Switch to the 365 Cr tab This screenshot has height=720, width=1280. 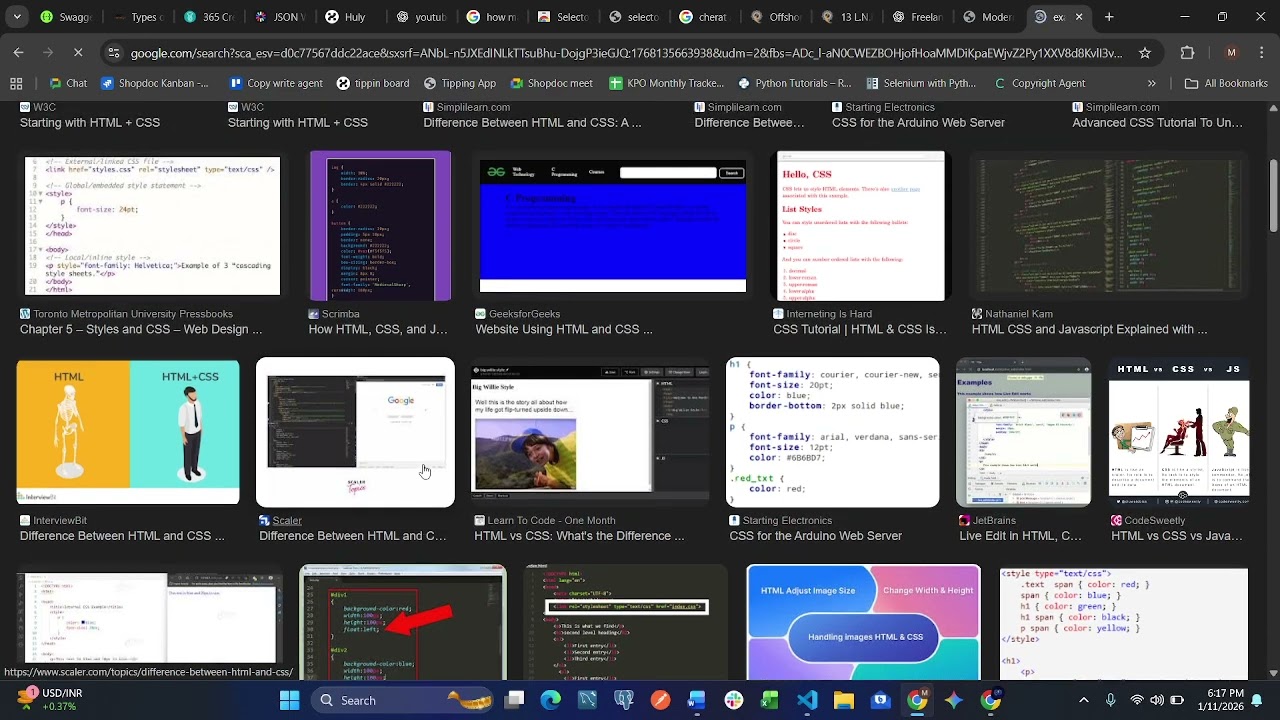tap(210, 17)
